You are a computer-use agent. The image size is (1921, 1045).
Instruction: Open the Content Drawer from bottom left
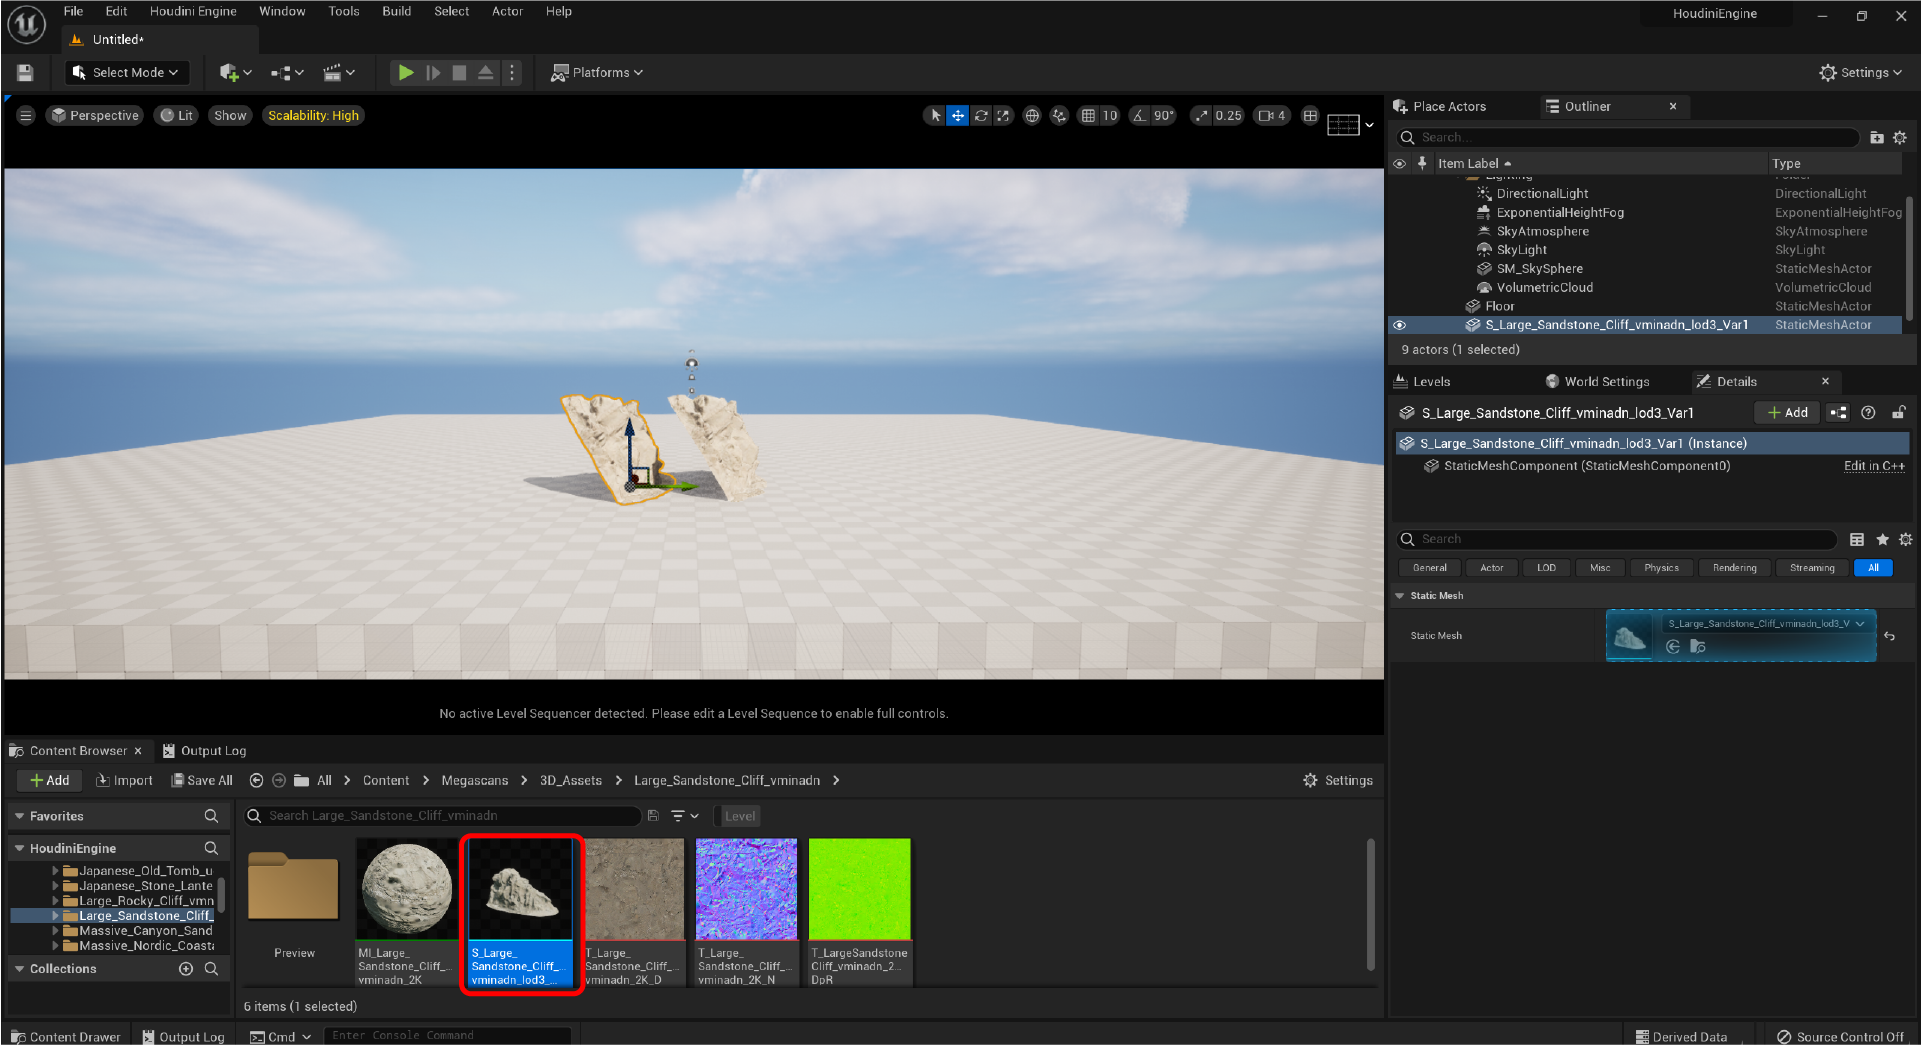65,1036
